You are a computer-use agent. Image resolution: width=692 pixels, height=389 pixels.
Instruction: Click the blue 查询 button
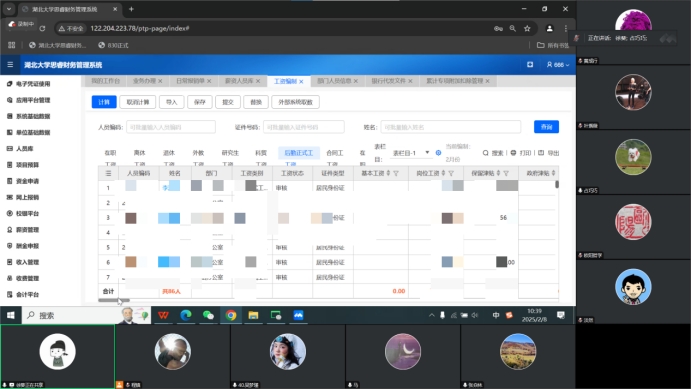point(546,127)
